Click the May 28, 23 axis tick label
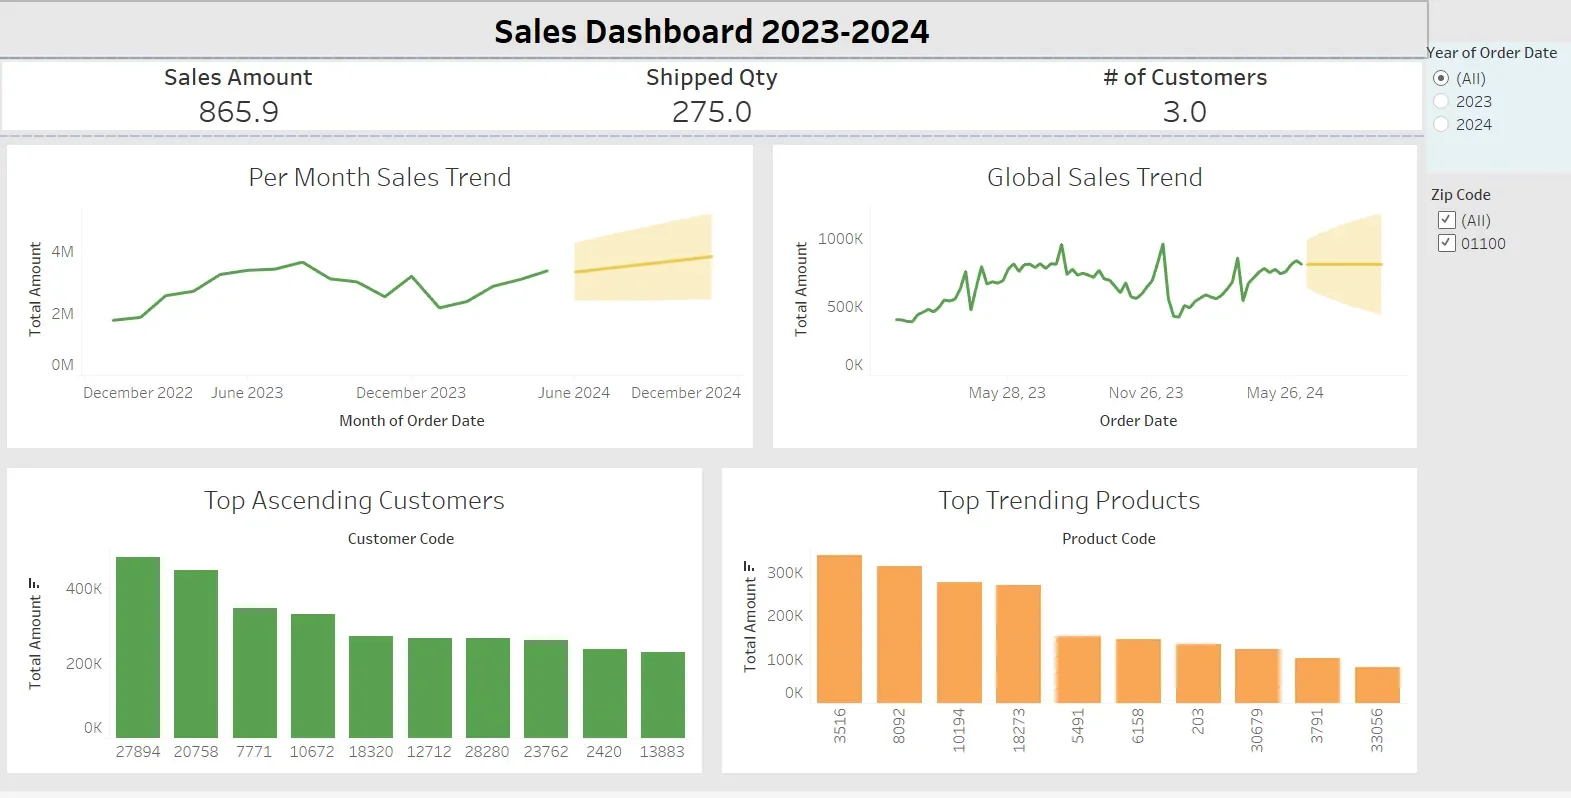Viewport: 1571px width, 798px height. pos(1007,393)
